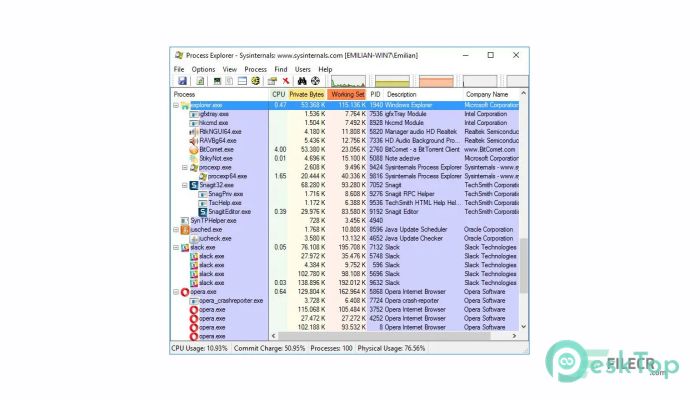The height and width of the screenshot is (400, 700).
Task: Open the System Information toolbar icon
Action: [x=217, y=81]
